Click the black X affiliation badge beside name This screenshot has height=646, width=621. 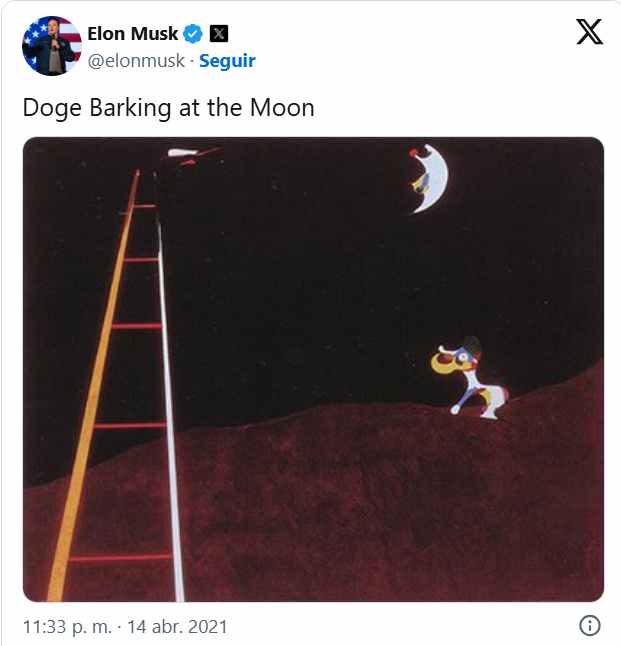(221, 34)
